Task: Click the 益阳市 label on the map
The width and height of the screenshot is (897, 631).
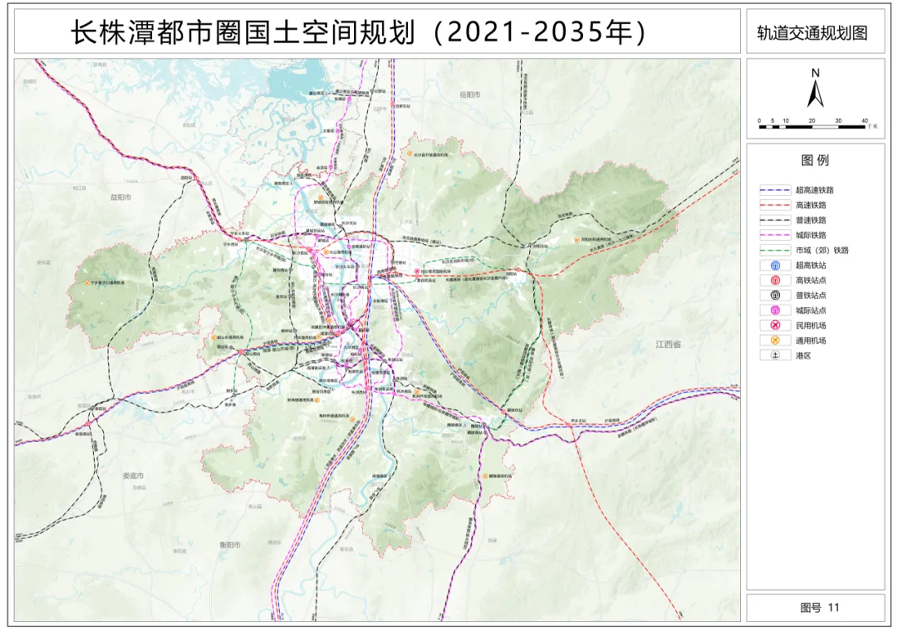Action: click(121, 197)
